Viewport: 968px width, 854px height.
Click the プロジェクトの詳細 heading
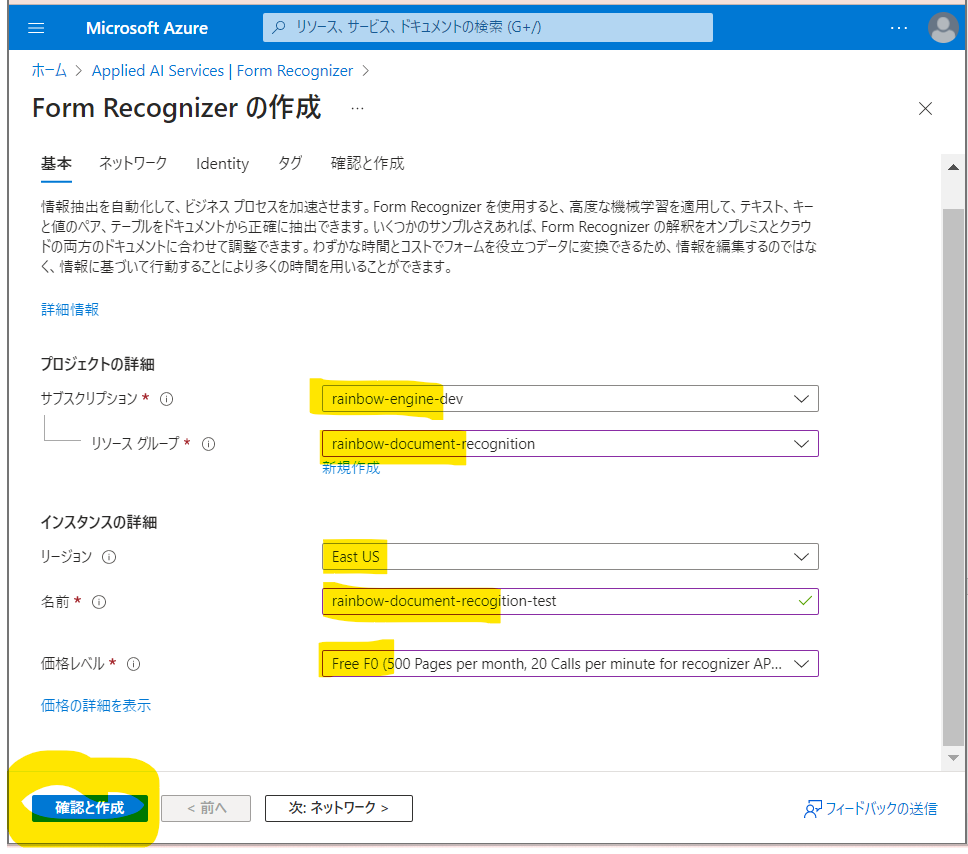point(98,364)
